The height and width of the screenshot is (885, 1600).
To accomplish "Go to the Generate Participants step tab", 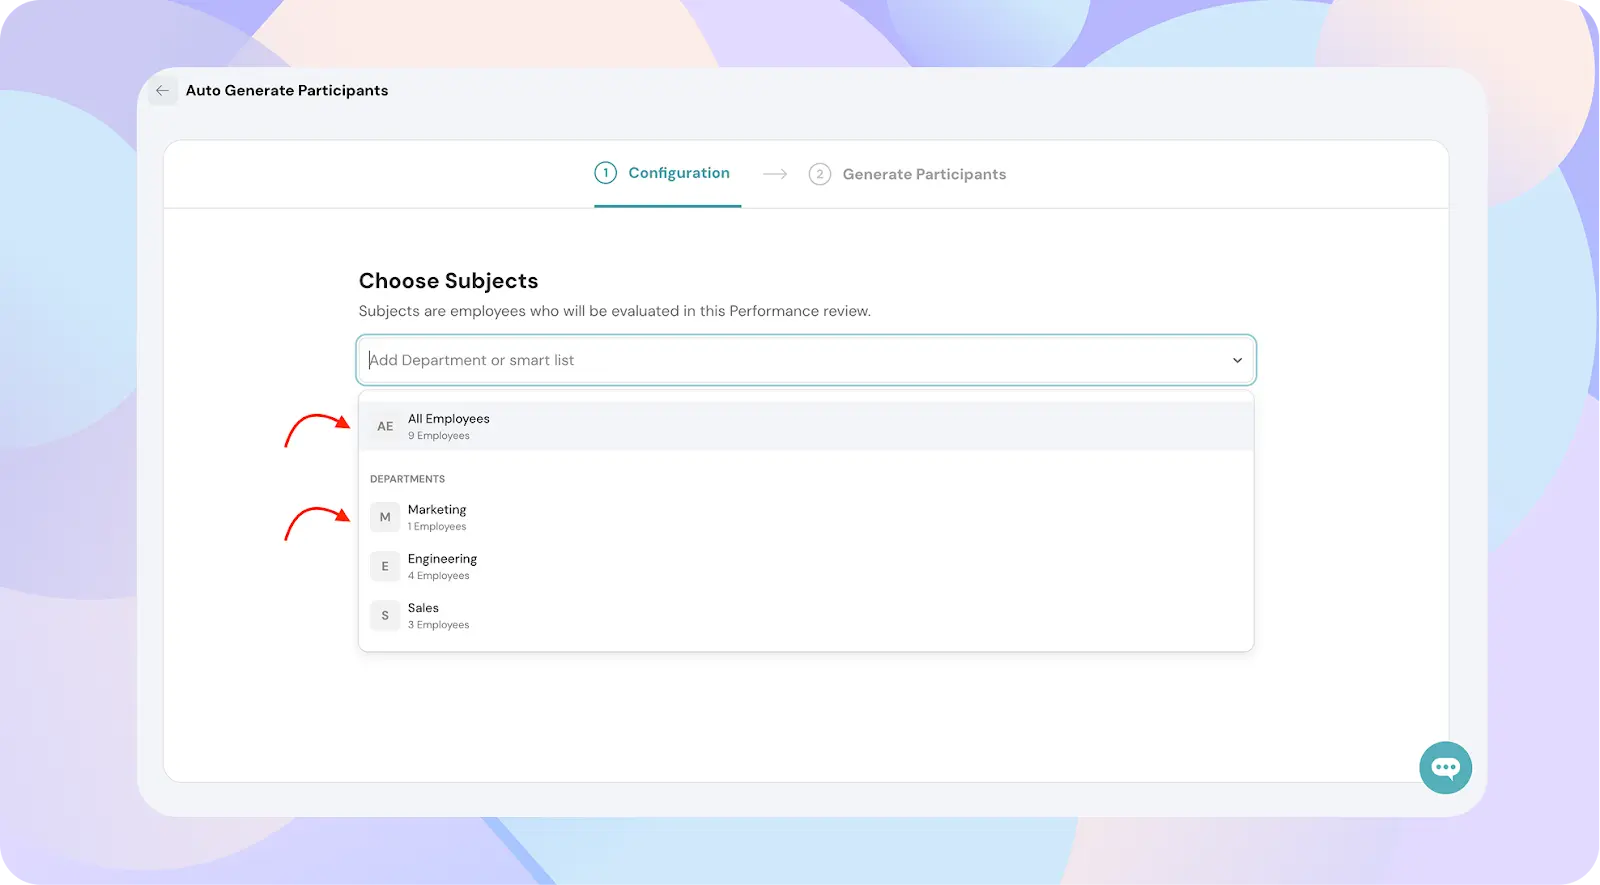I will pos(924,174).
